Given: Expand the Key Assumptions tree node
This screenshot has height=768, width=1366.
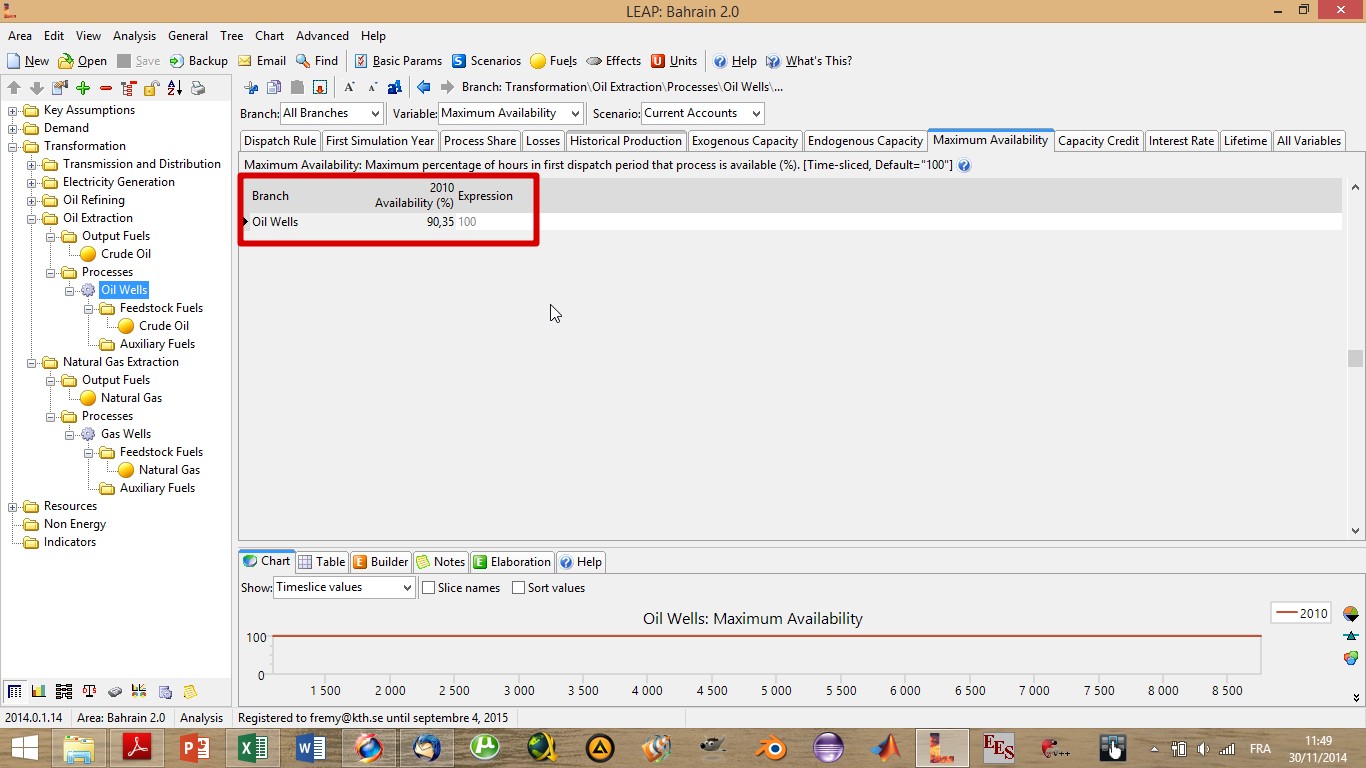Looking at the screenshot, I should point(13,110).
